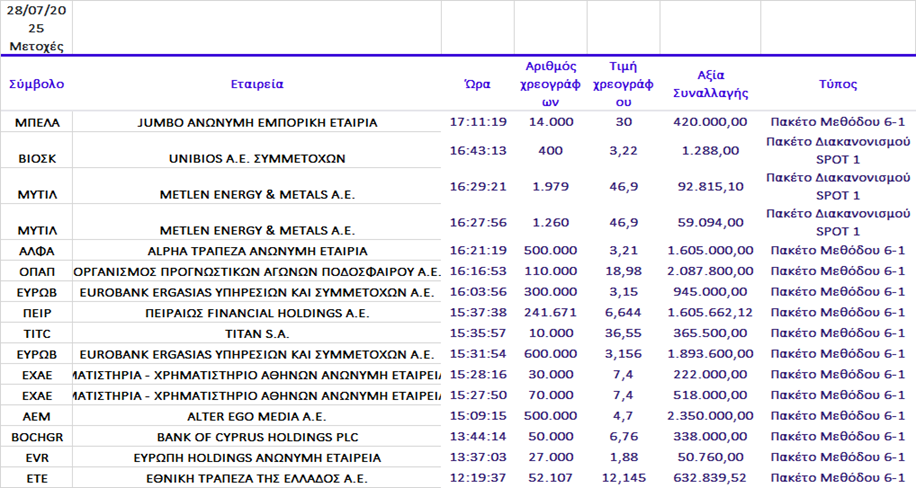The image size is (916, 488).
Task: Select 'ΕΥΡΩΠΗ HOLDINGS ΑΝΩΝΥΜΗ ΕΤΑΙΡΕΙΑ' cell
Action: coord(257,458)
